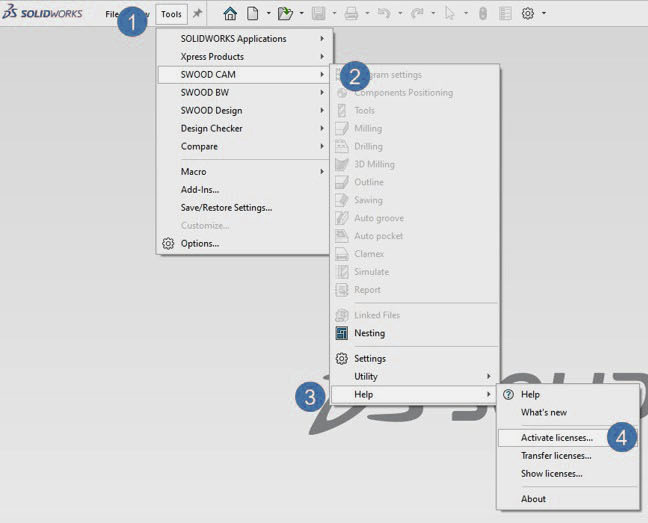Image resolution: width=648 pixels, height=523 pixels.
Task: Select Show licenses... entry
Action: (551, 473)
